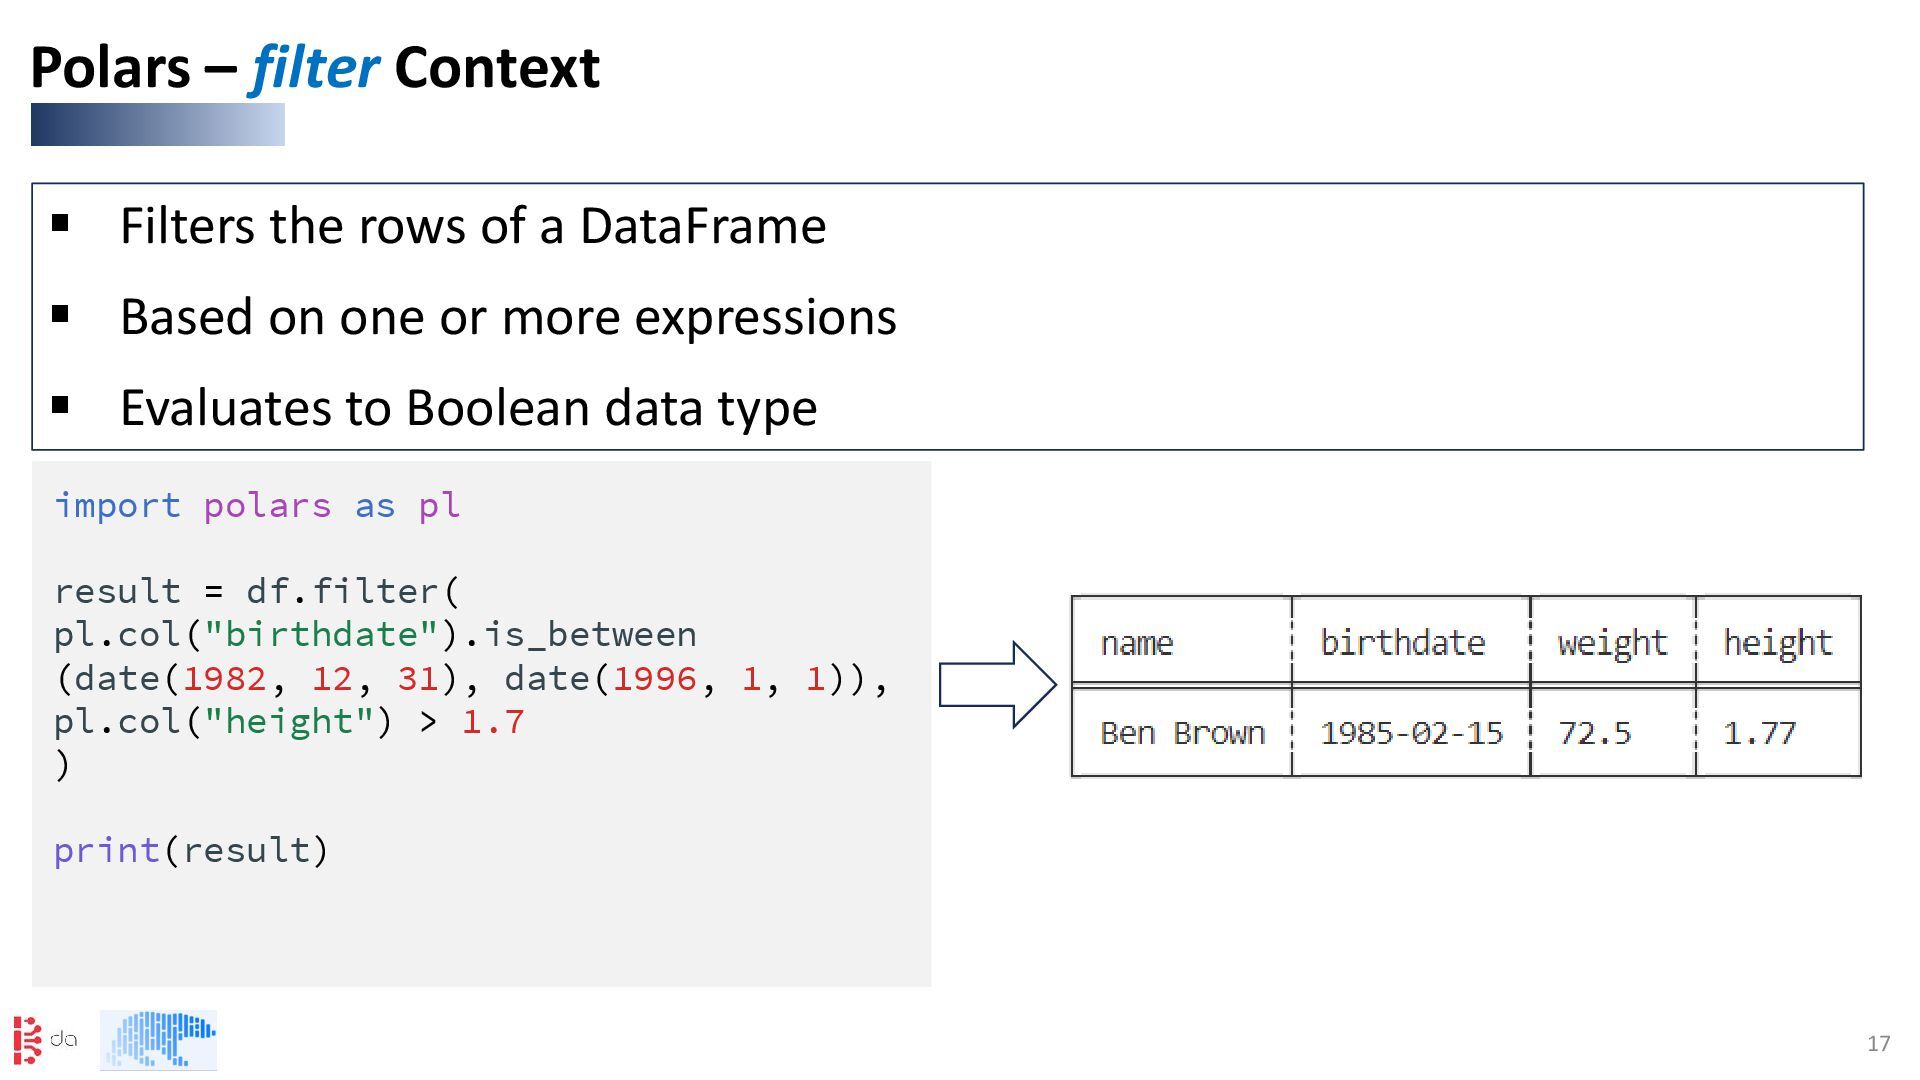The width and height of the screenshot is (1920, 1080).
Task: Click bullet Based on one or more expressions
Action: (507, 317)
